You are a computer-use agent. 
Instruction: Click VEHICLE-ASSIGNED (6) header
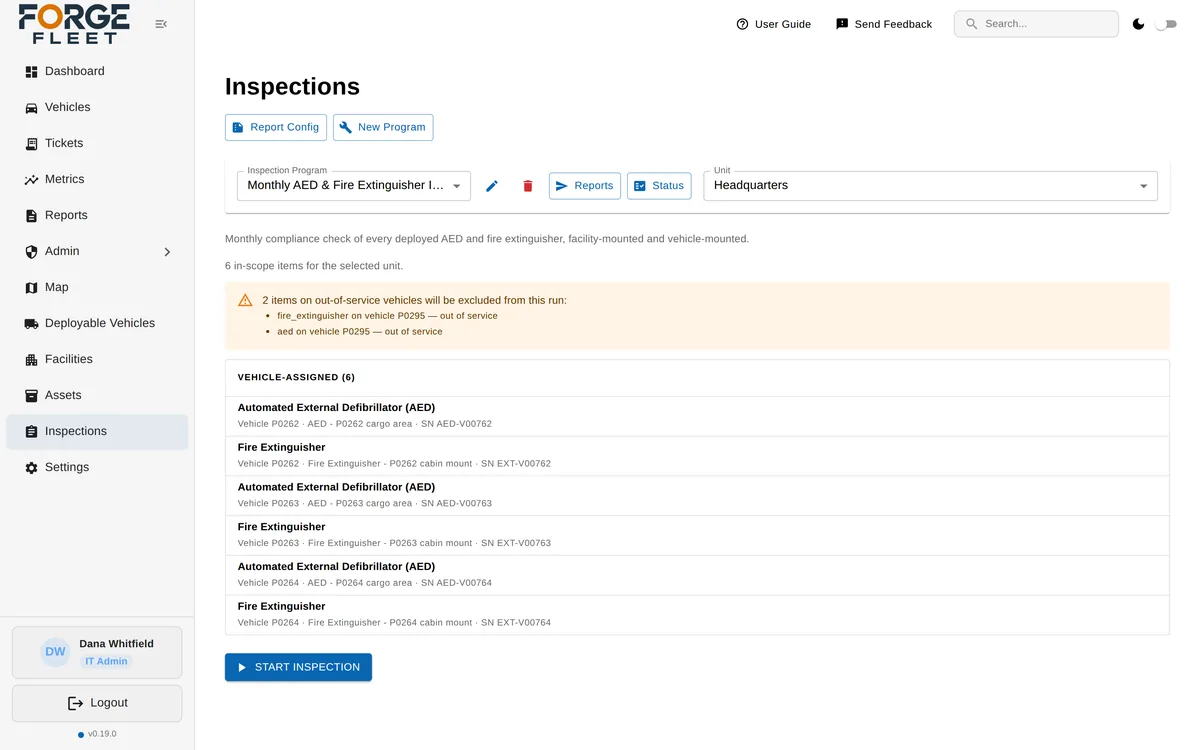coord(296,378)
